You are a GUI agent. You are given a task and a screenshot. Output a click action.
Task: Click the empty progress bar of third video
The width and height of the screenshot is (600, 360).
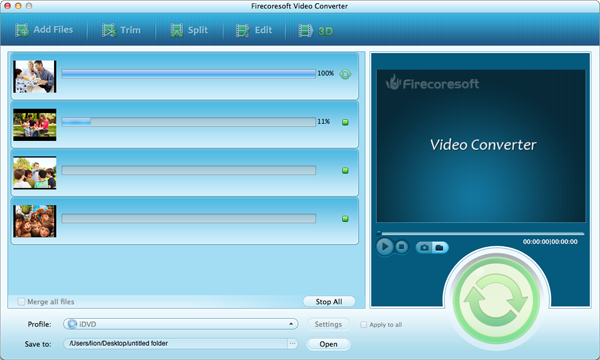coord(189,170)
